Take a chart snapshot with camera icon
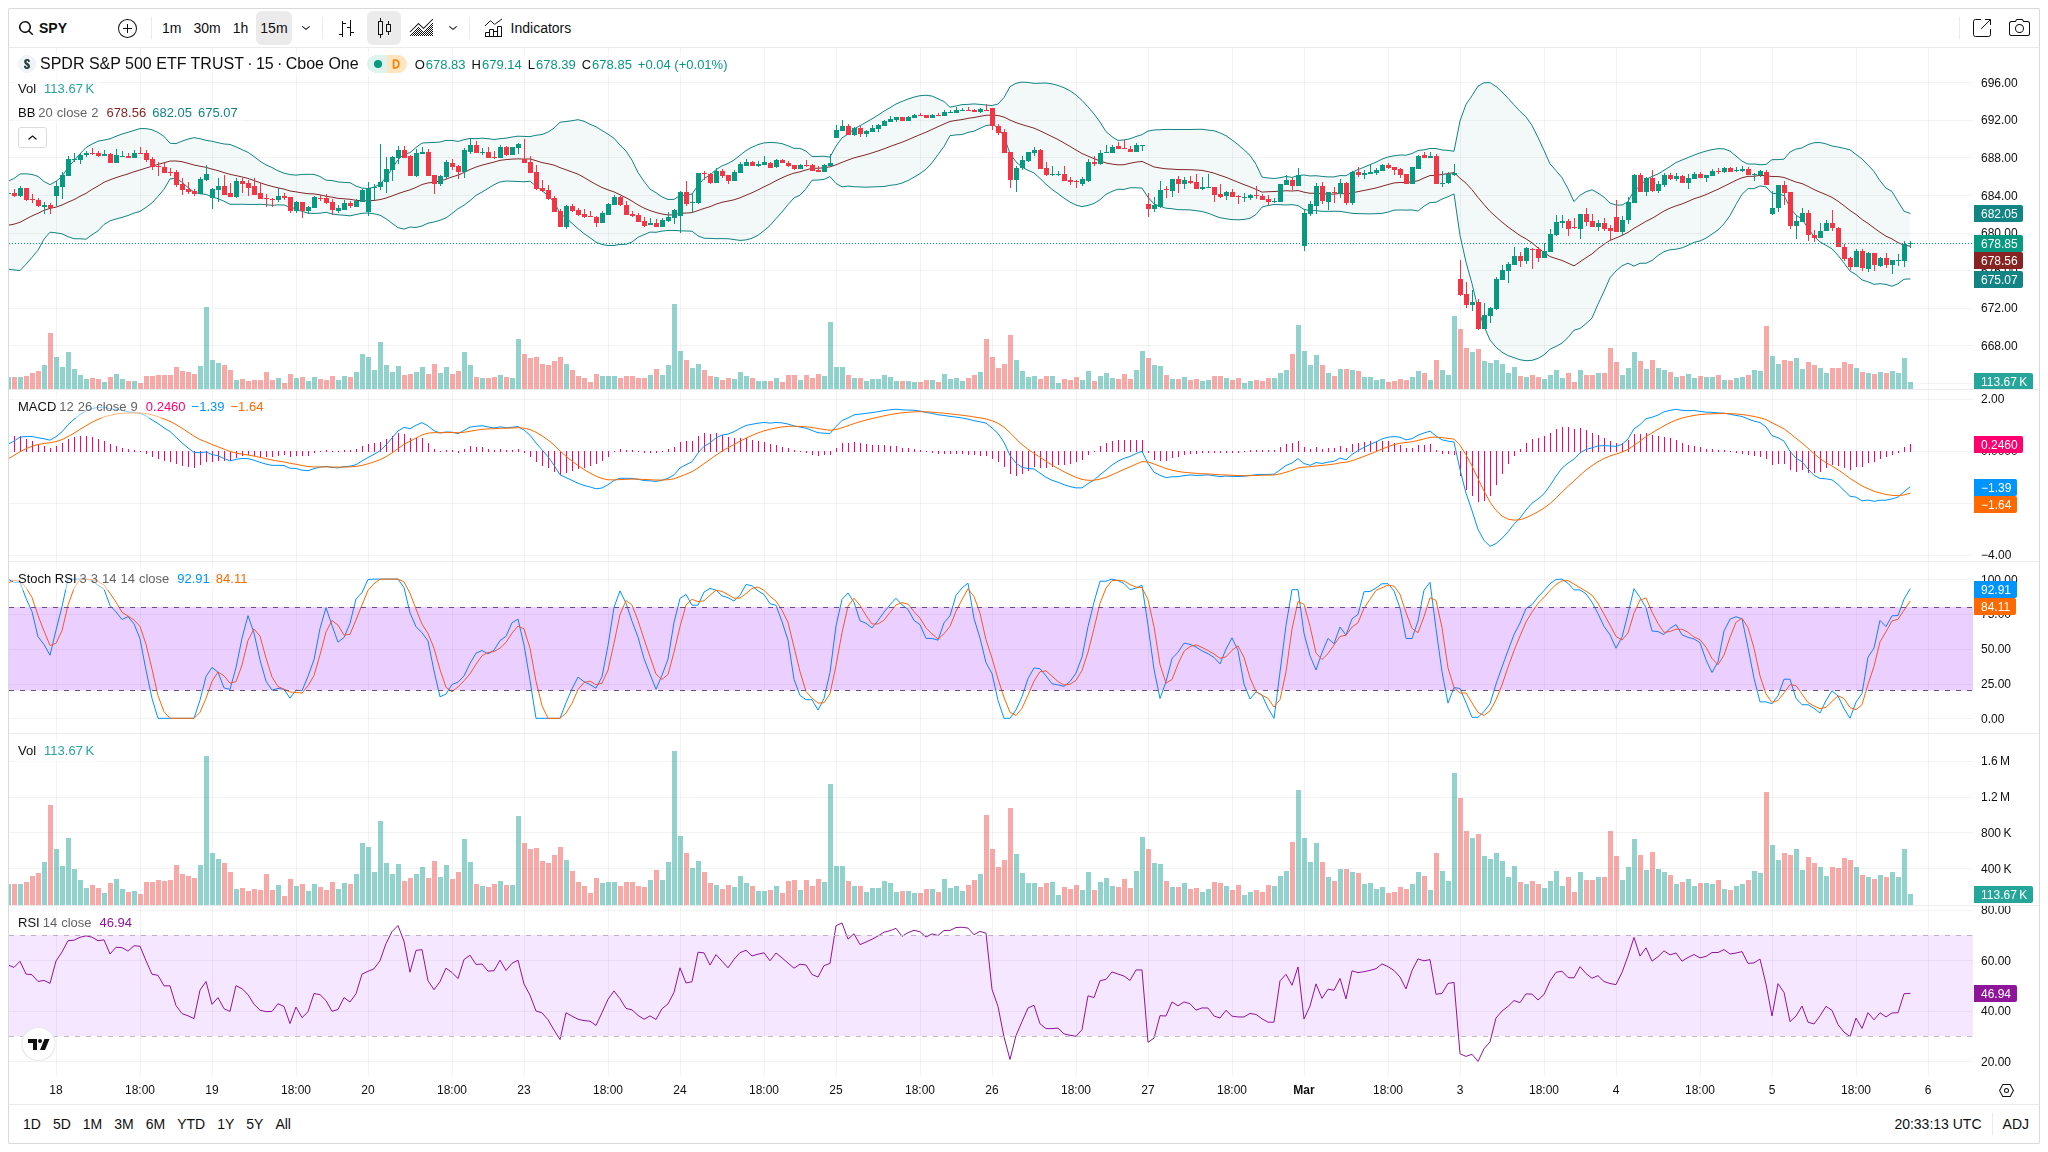This screenshot has height=1152, width=2048. click(x=2019, y=28)
